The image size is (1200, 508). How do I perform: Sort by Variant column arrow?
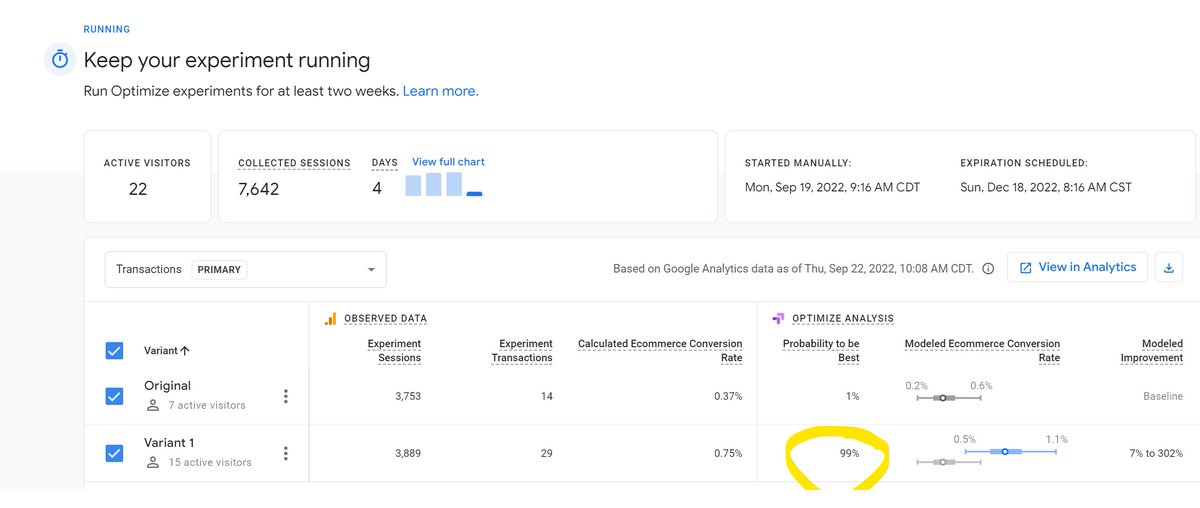pos(185,351)
